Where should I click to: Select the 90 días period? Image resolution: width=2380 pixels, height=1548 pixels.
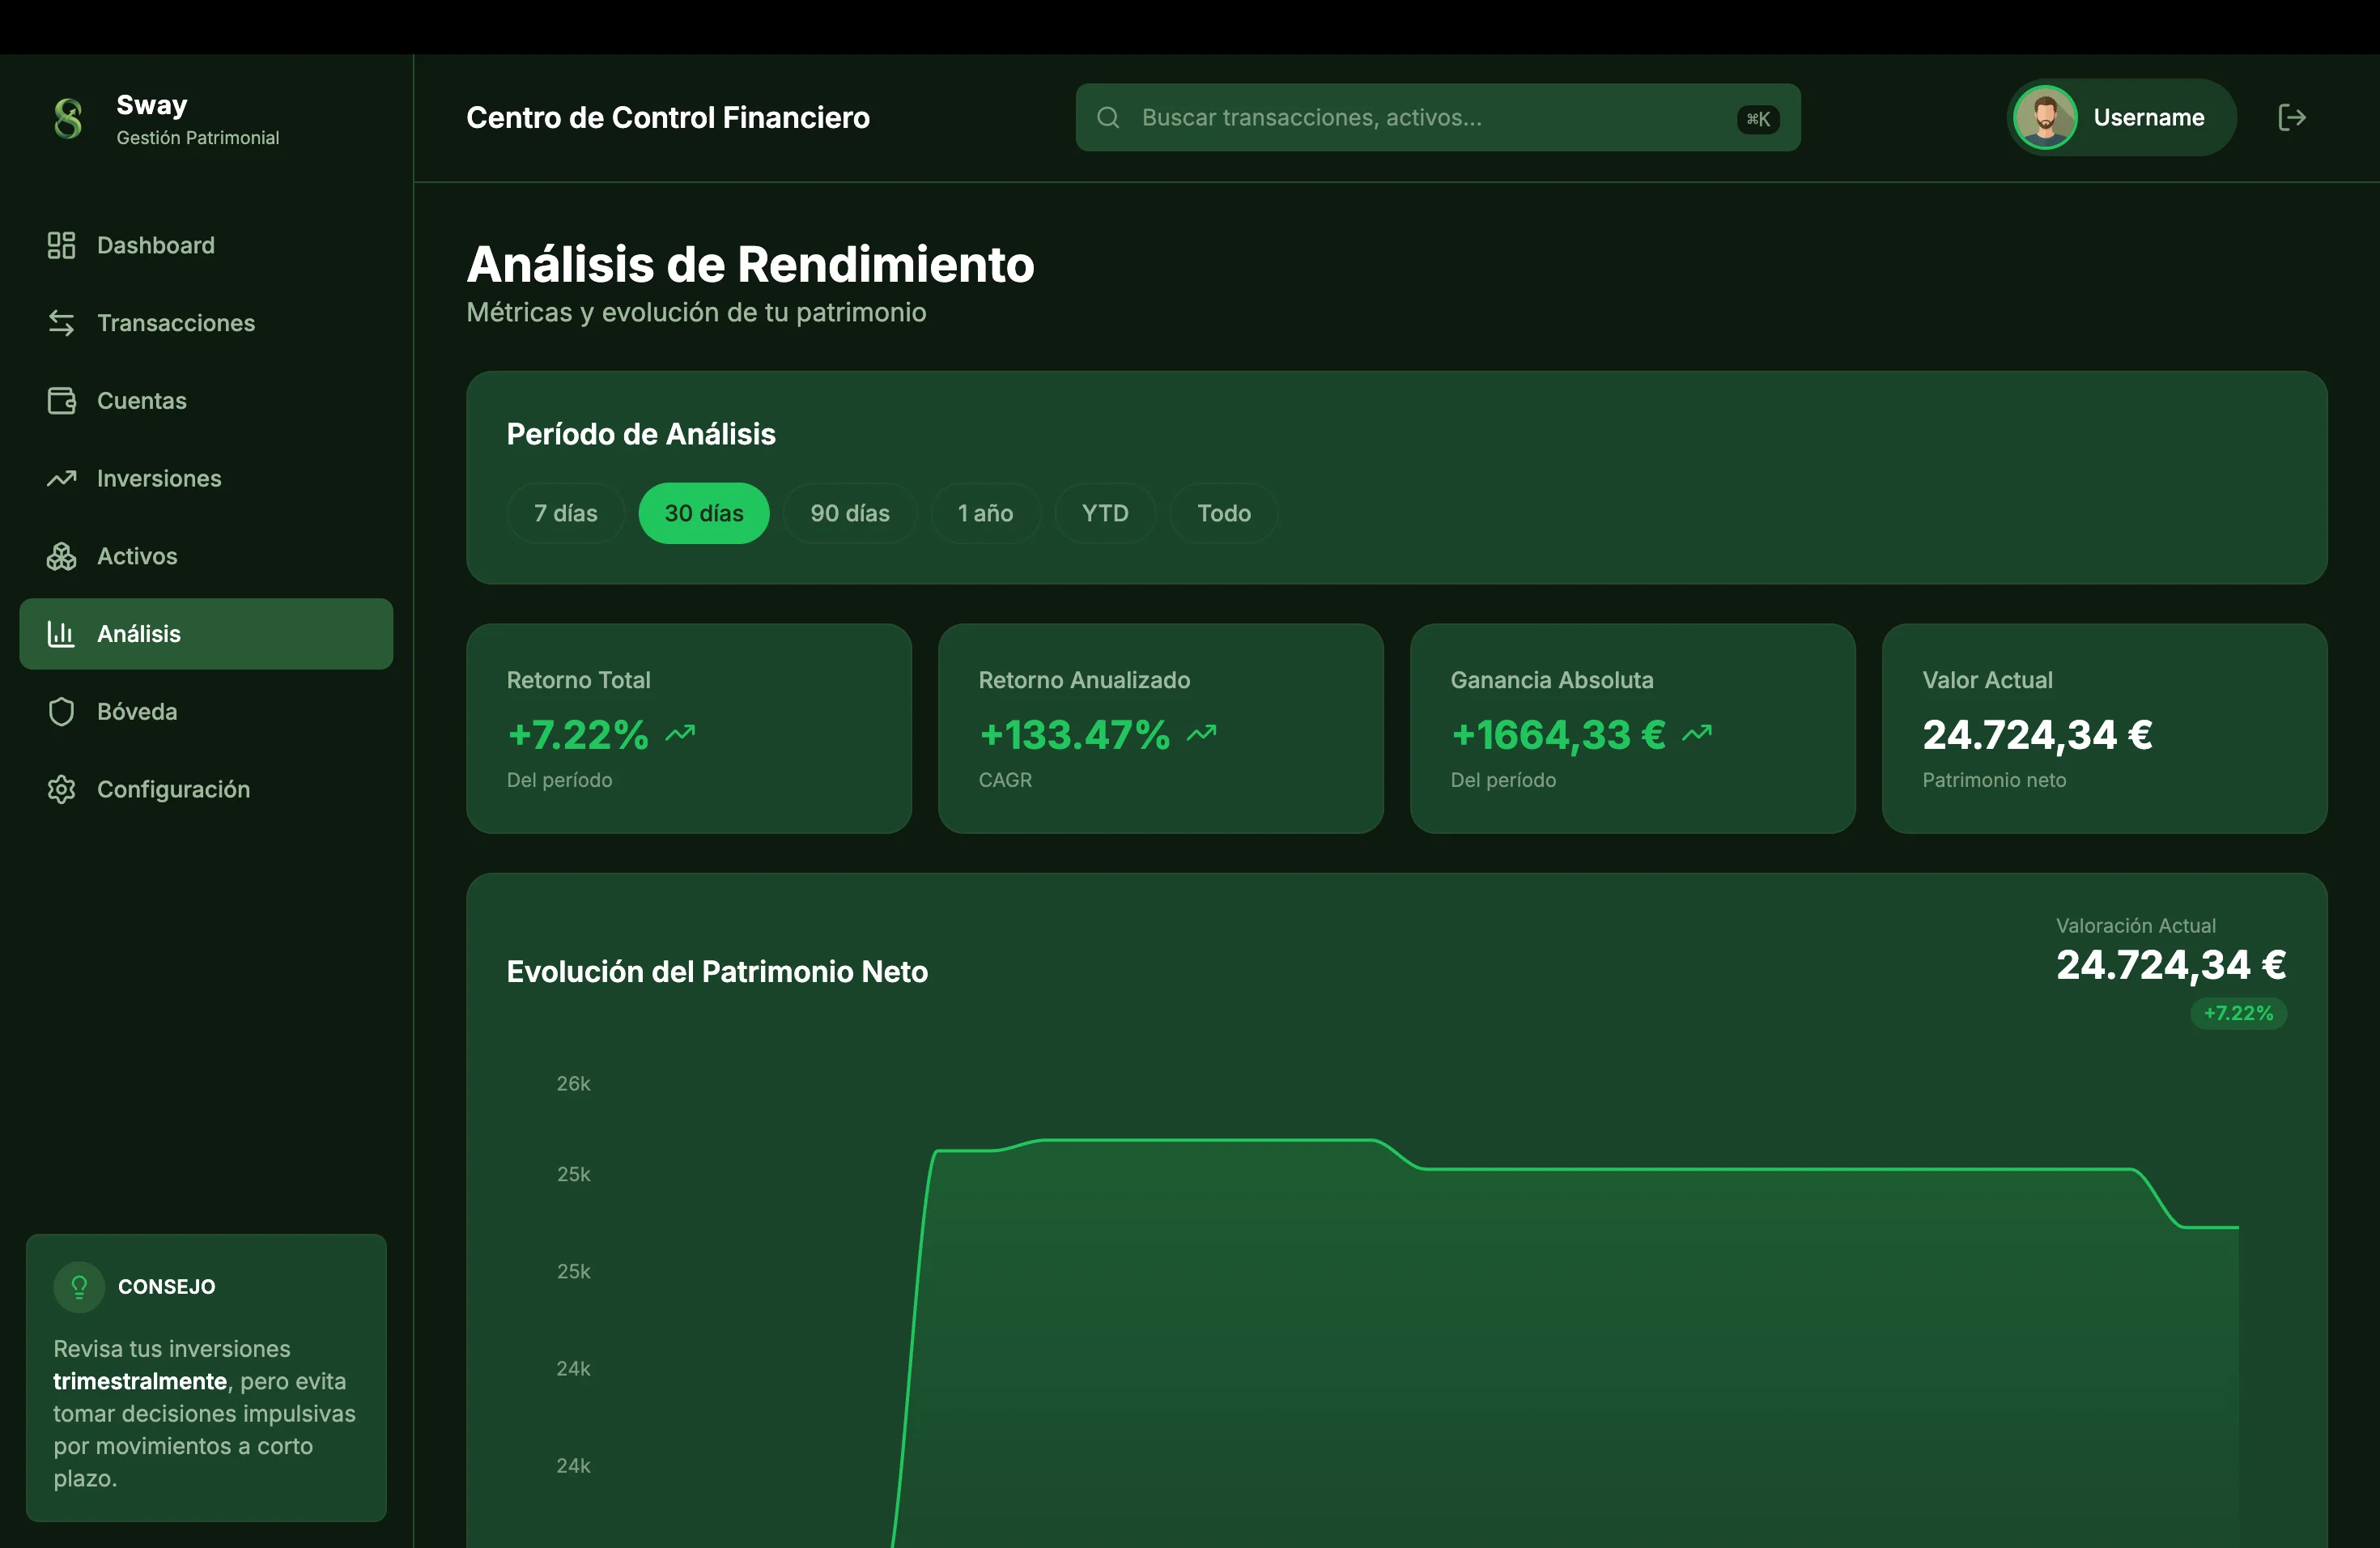pos(849,514)
